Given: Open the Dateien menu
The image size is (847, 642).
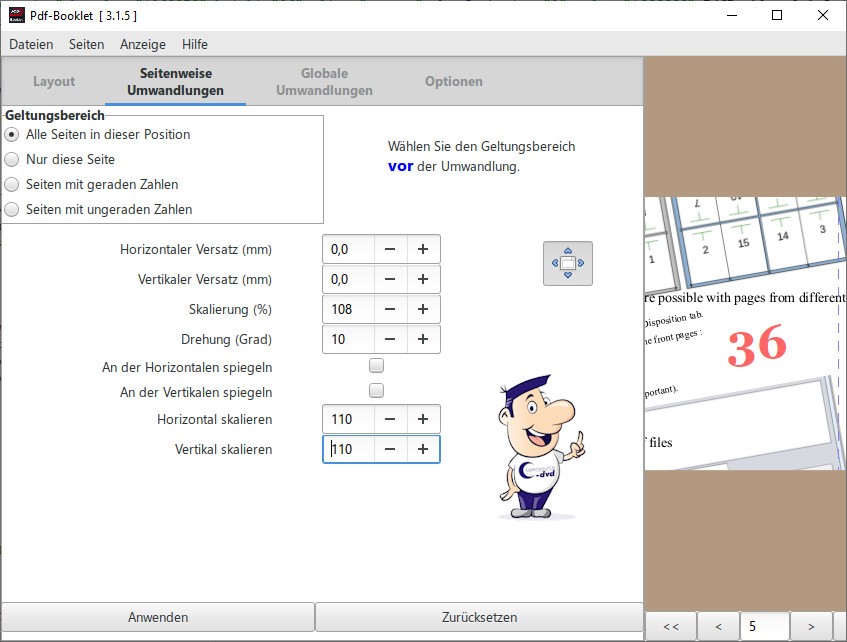Looking at the screenshot, I should tap(31, 44).
